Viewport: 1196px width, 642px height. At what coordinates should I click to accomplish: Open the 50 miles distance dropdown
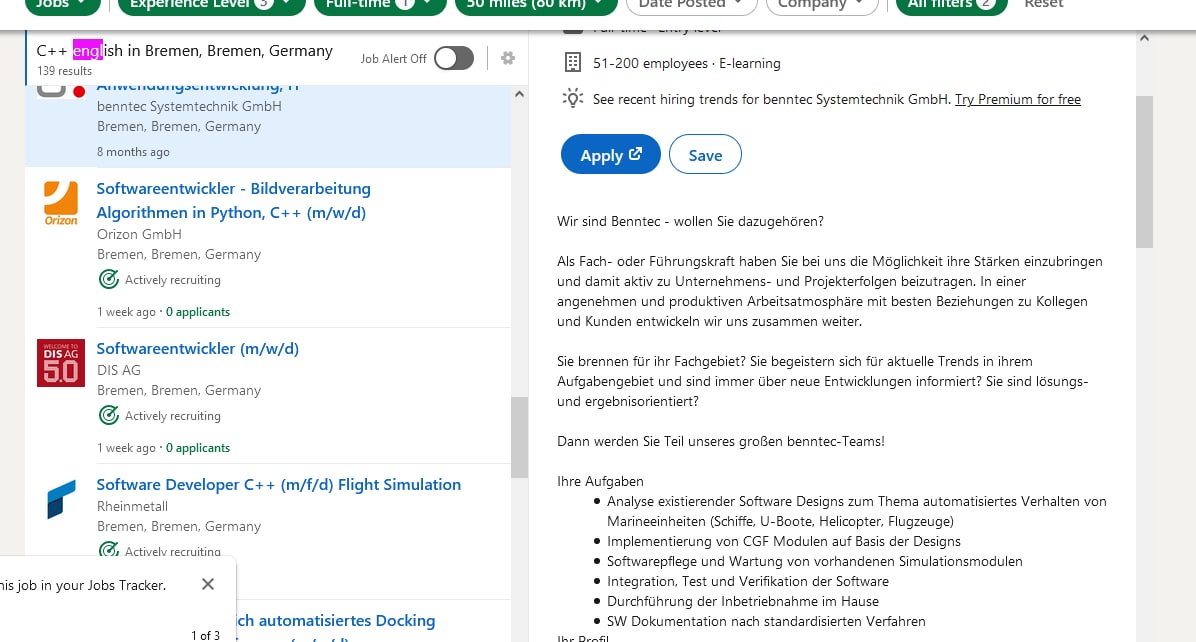536,5
